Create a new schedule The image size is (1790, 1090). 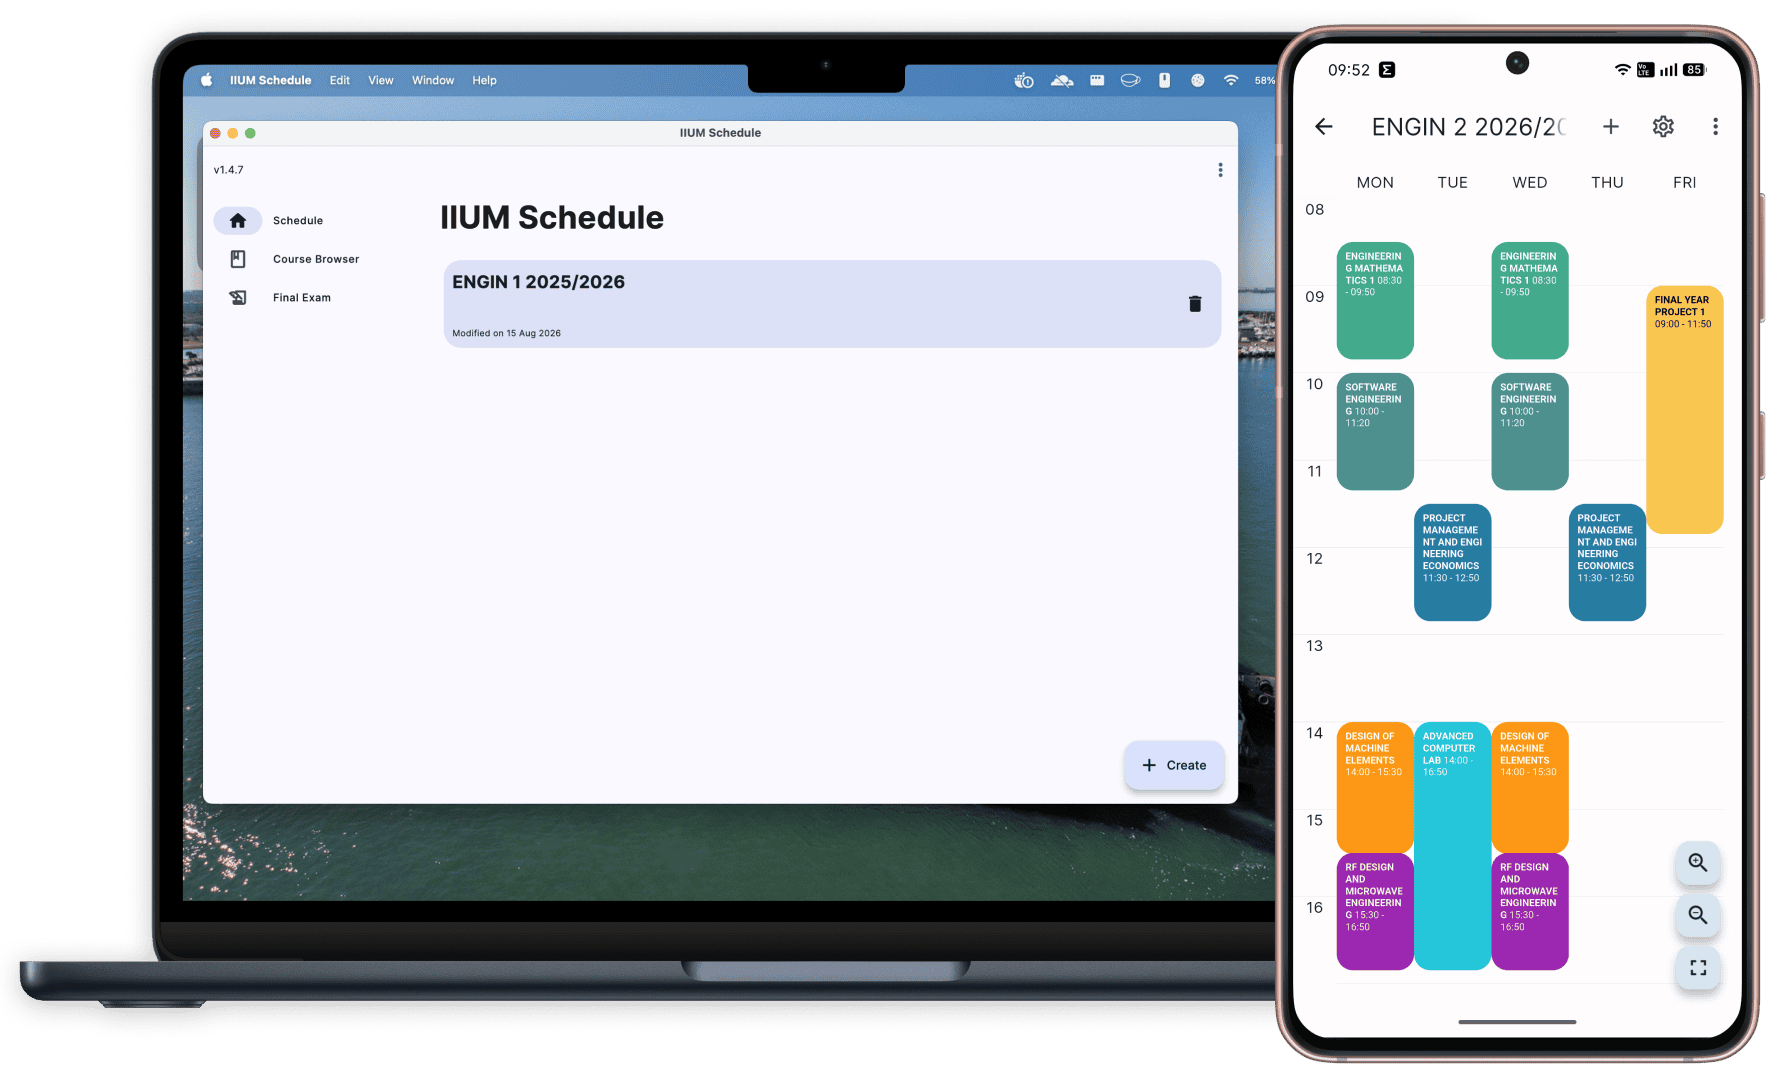[1174, 765]
